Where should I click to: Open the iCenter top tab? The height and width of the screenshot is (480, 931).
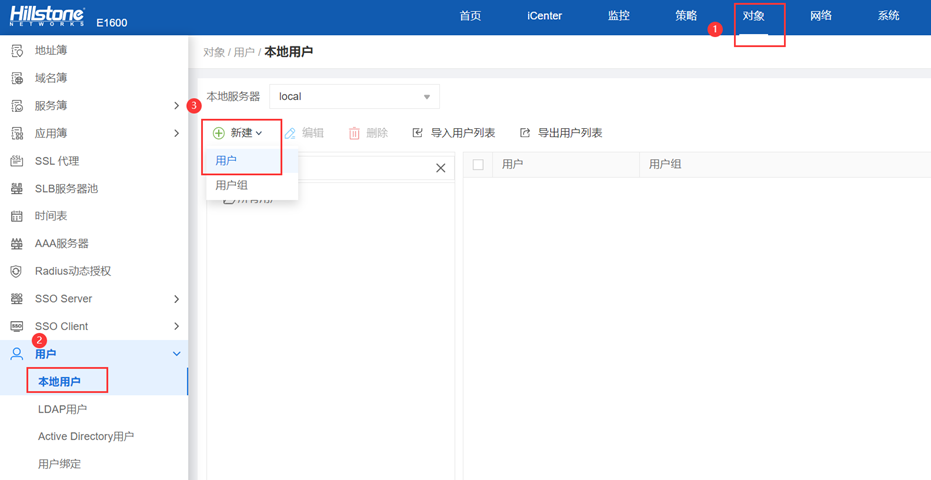pos(544,16)
